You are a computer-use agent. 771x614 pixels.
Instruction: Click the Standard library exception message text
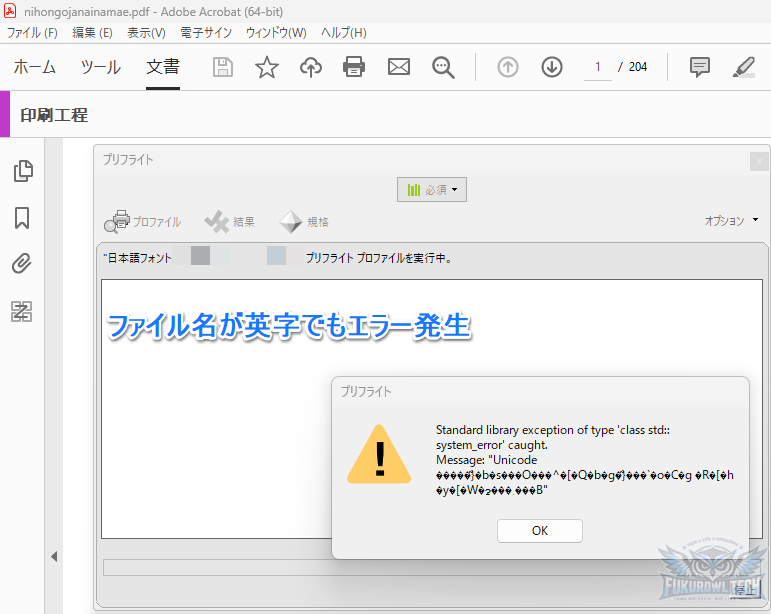(585, 460)
